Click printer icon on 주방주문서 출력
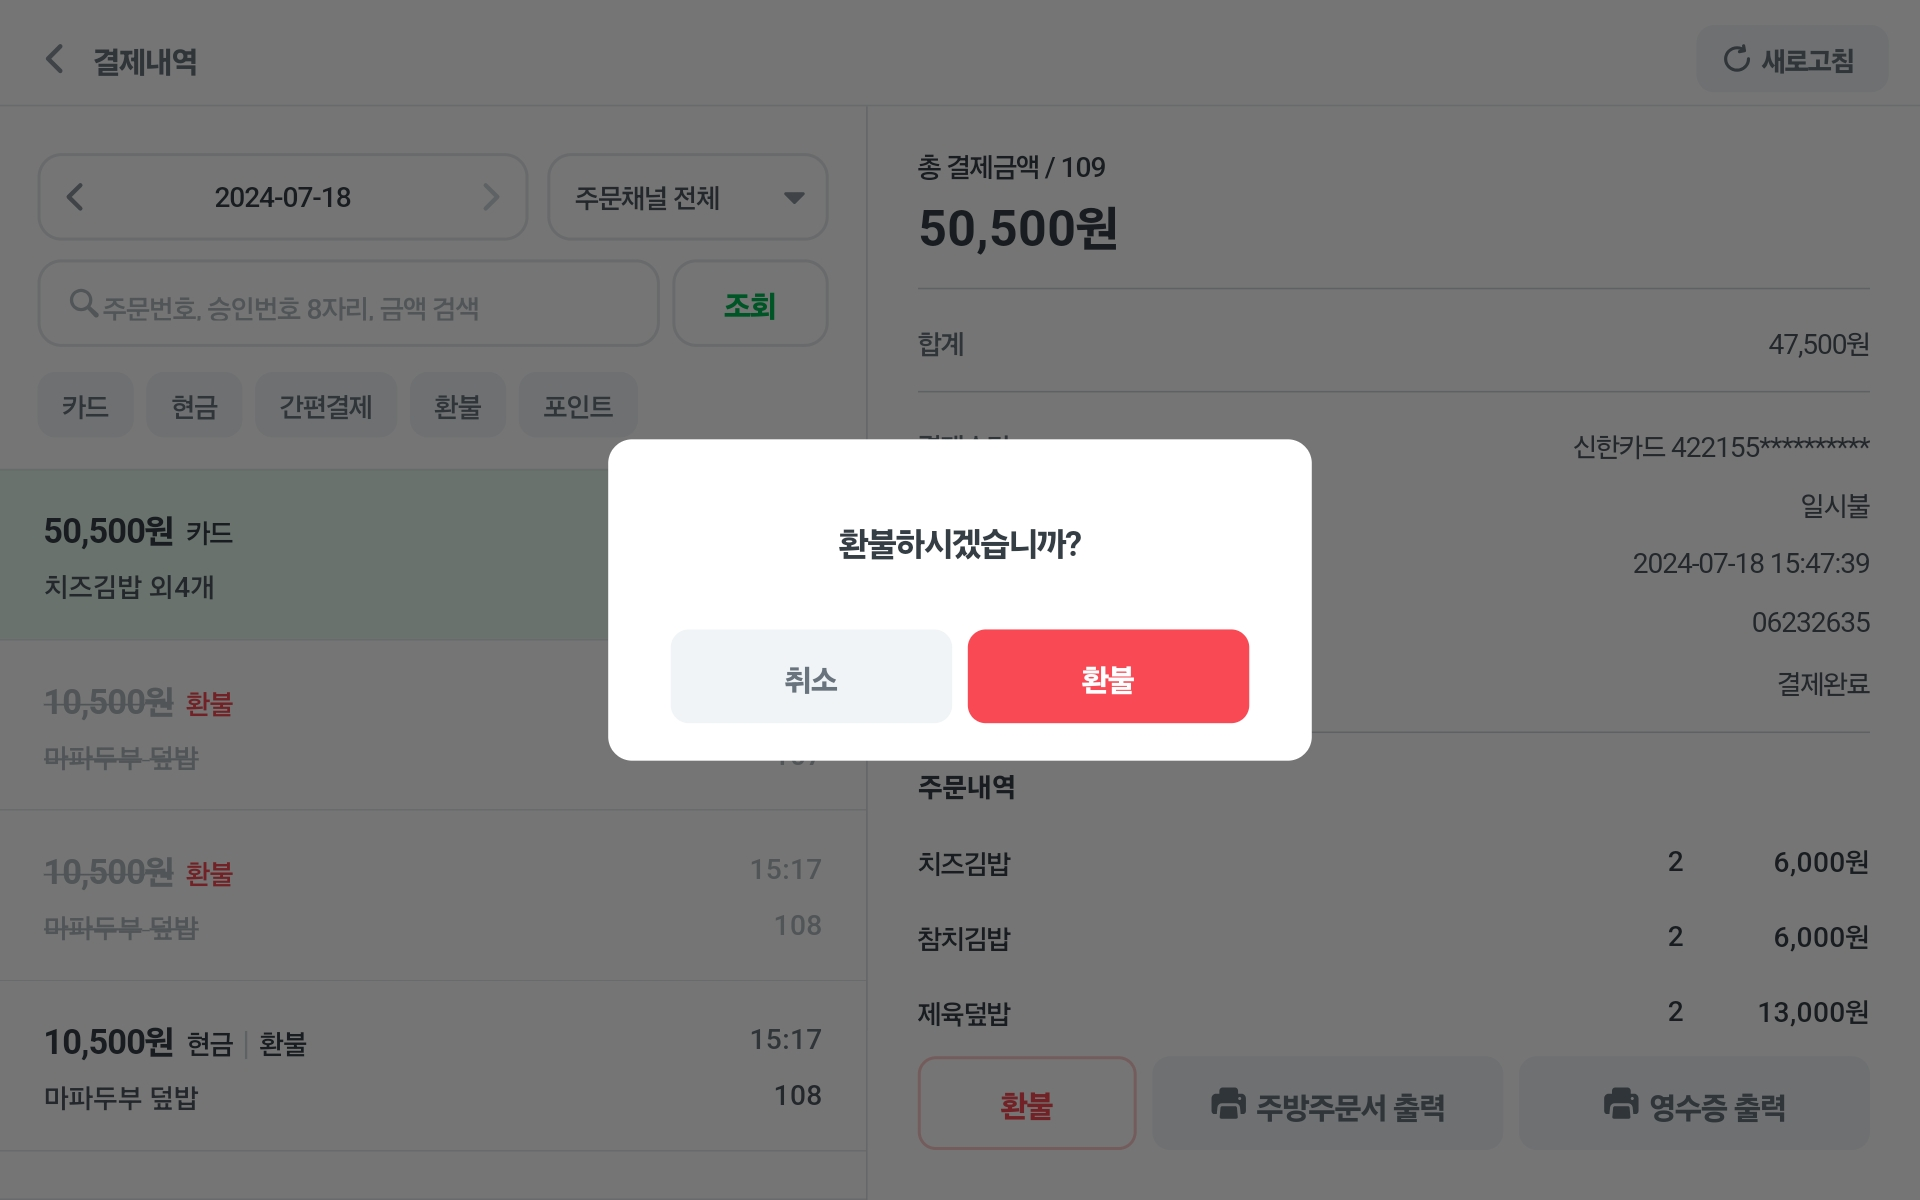Screen dimensions: 1920x1200 [1228, 1104]
